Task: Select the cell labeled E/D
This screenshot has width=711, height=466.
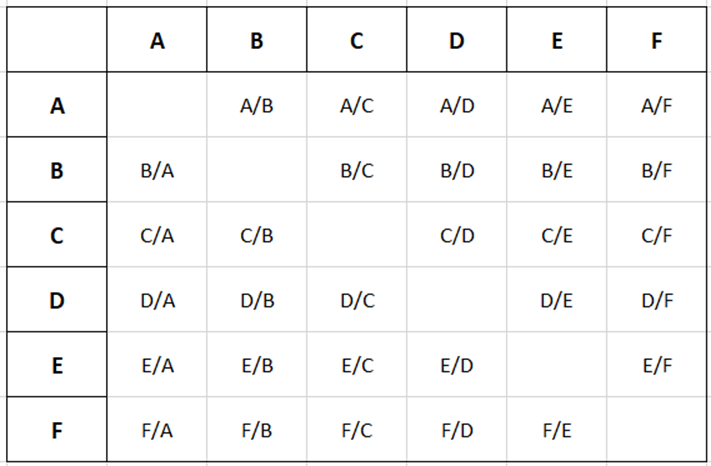Action: (x=457, y=365)
